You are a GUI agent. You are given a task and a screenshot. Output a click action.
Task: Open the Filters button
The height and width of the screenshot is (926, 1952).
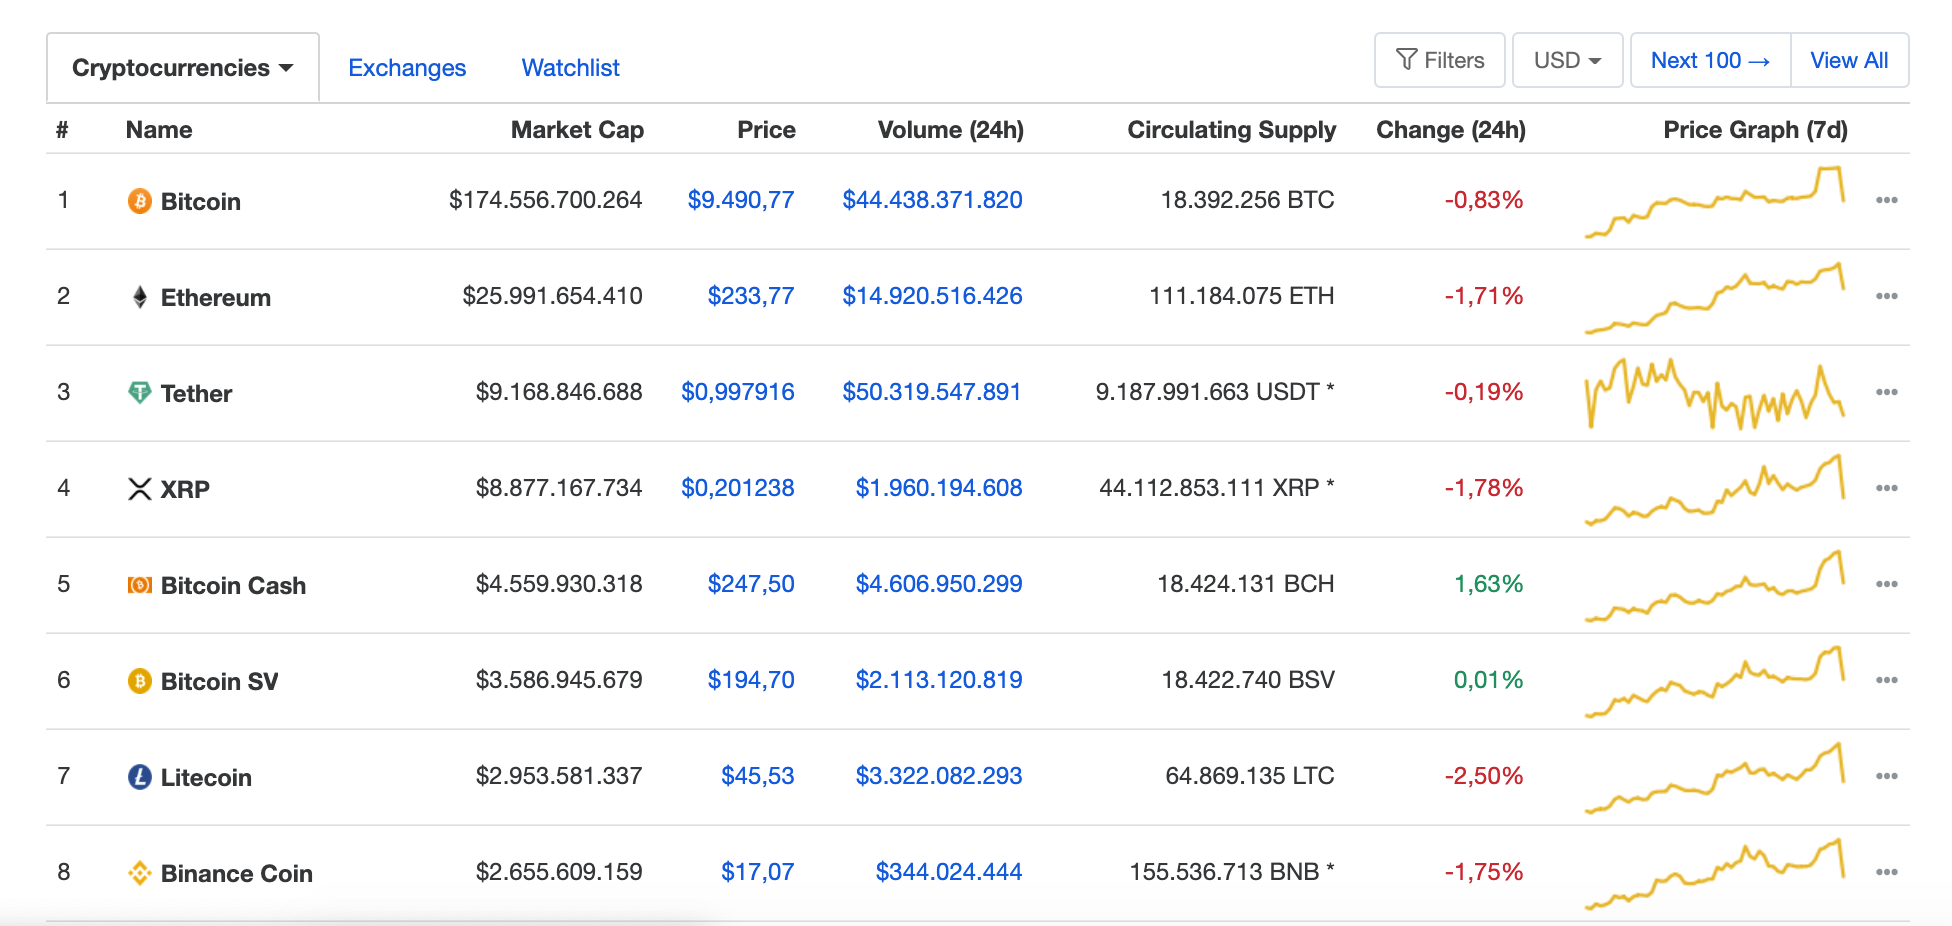pos(1440,60)
